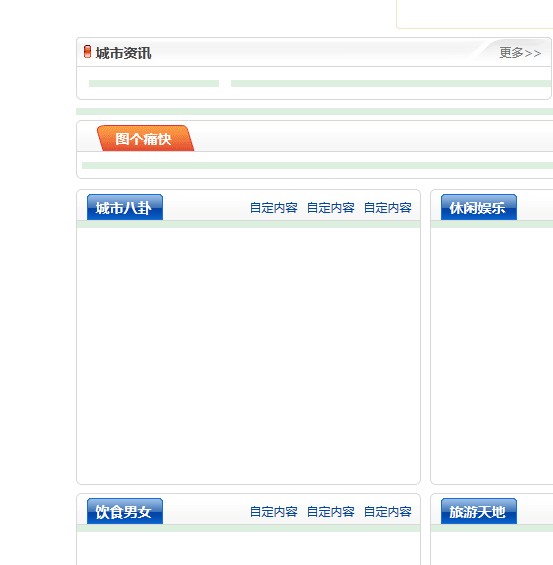The width and height of the screenshot is (553, 565).
Task: Select the orange 图个痛快 tab
Action: click(145, 138)
